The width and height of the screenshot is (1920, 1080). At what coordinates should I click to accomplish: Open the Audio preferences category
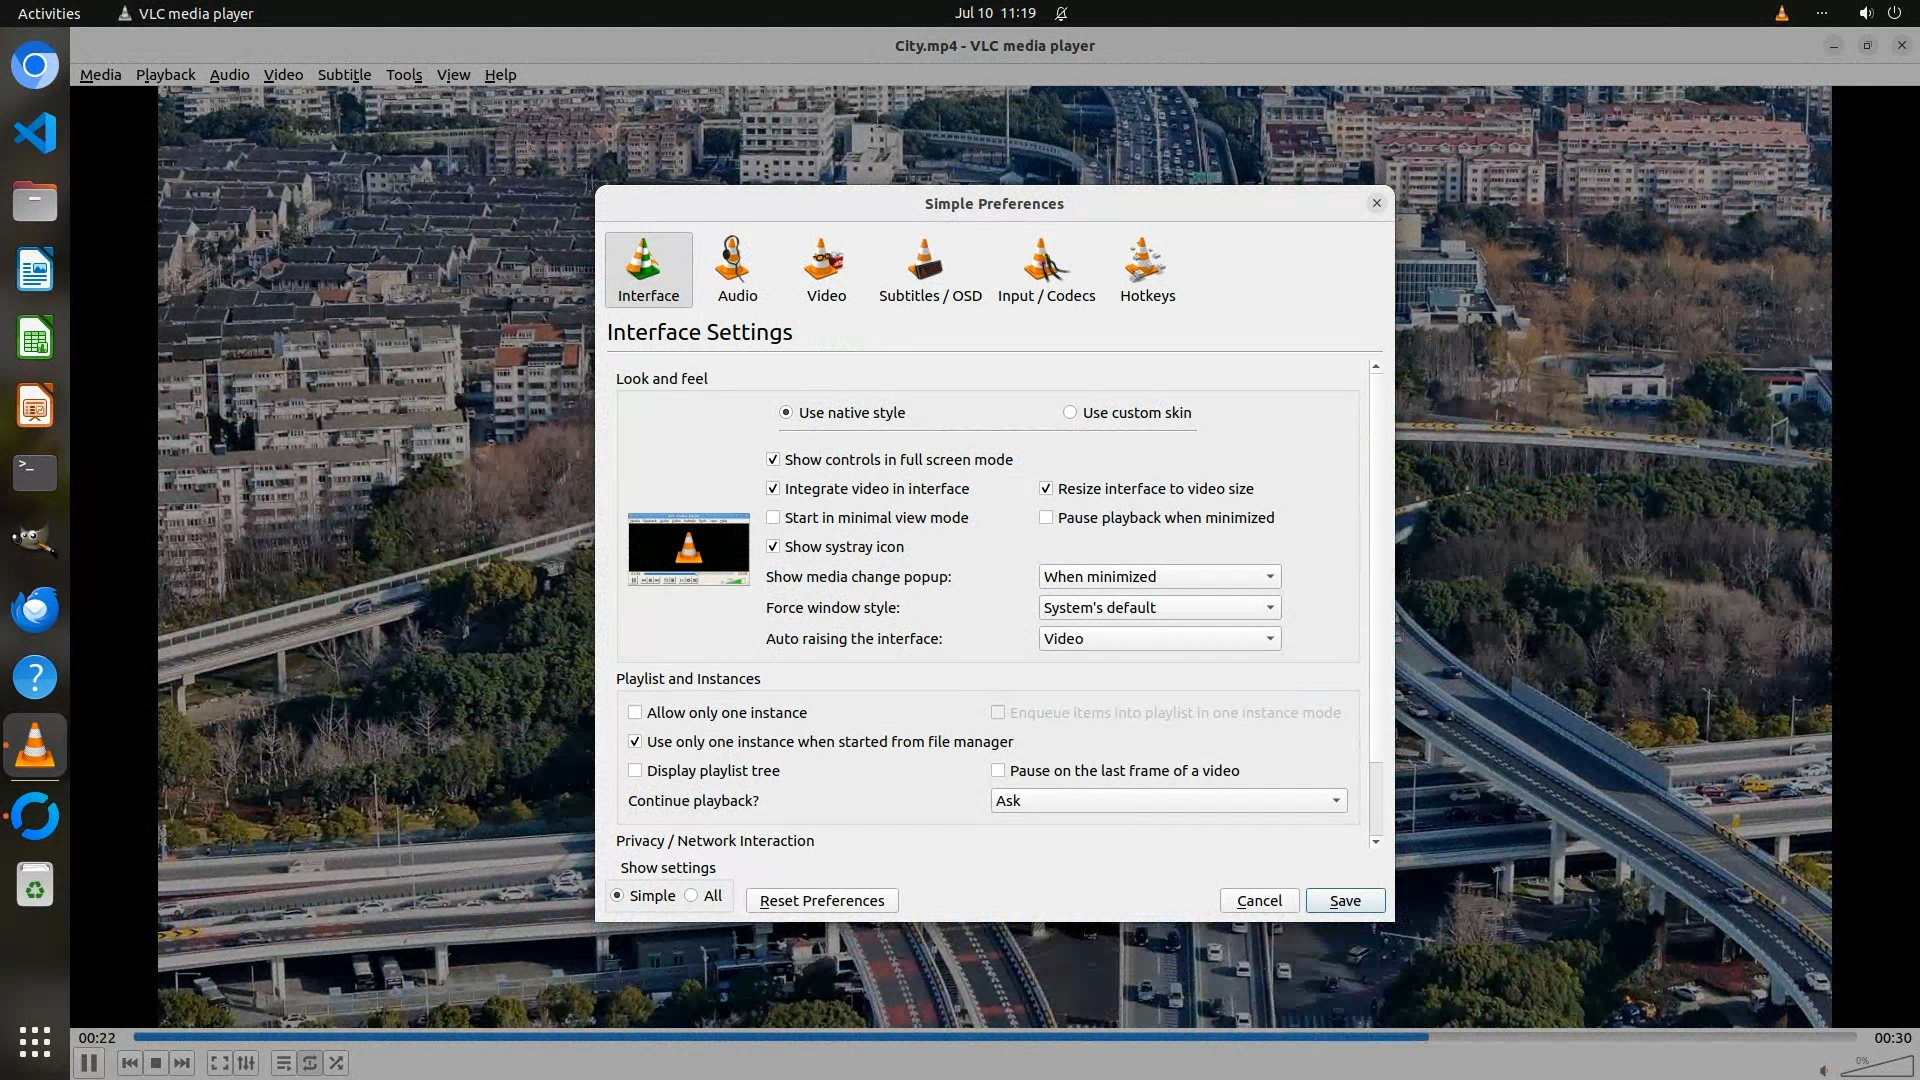(x=737, y=269)
